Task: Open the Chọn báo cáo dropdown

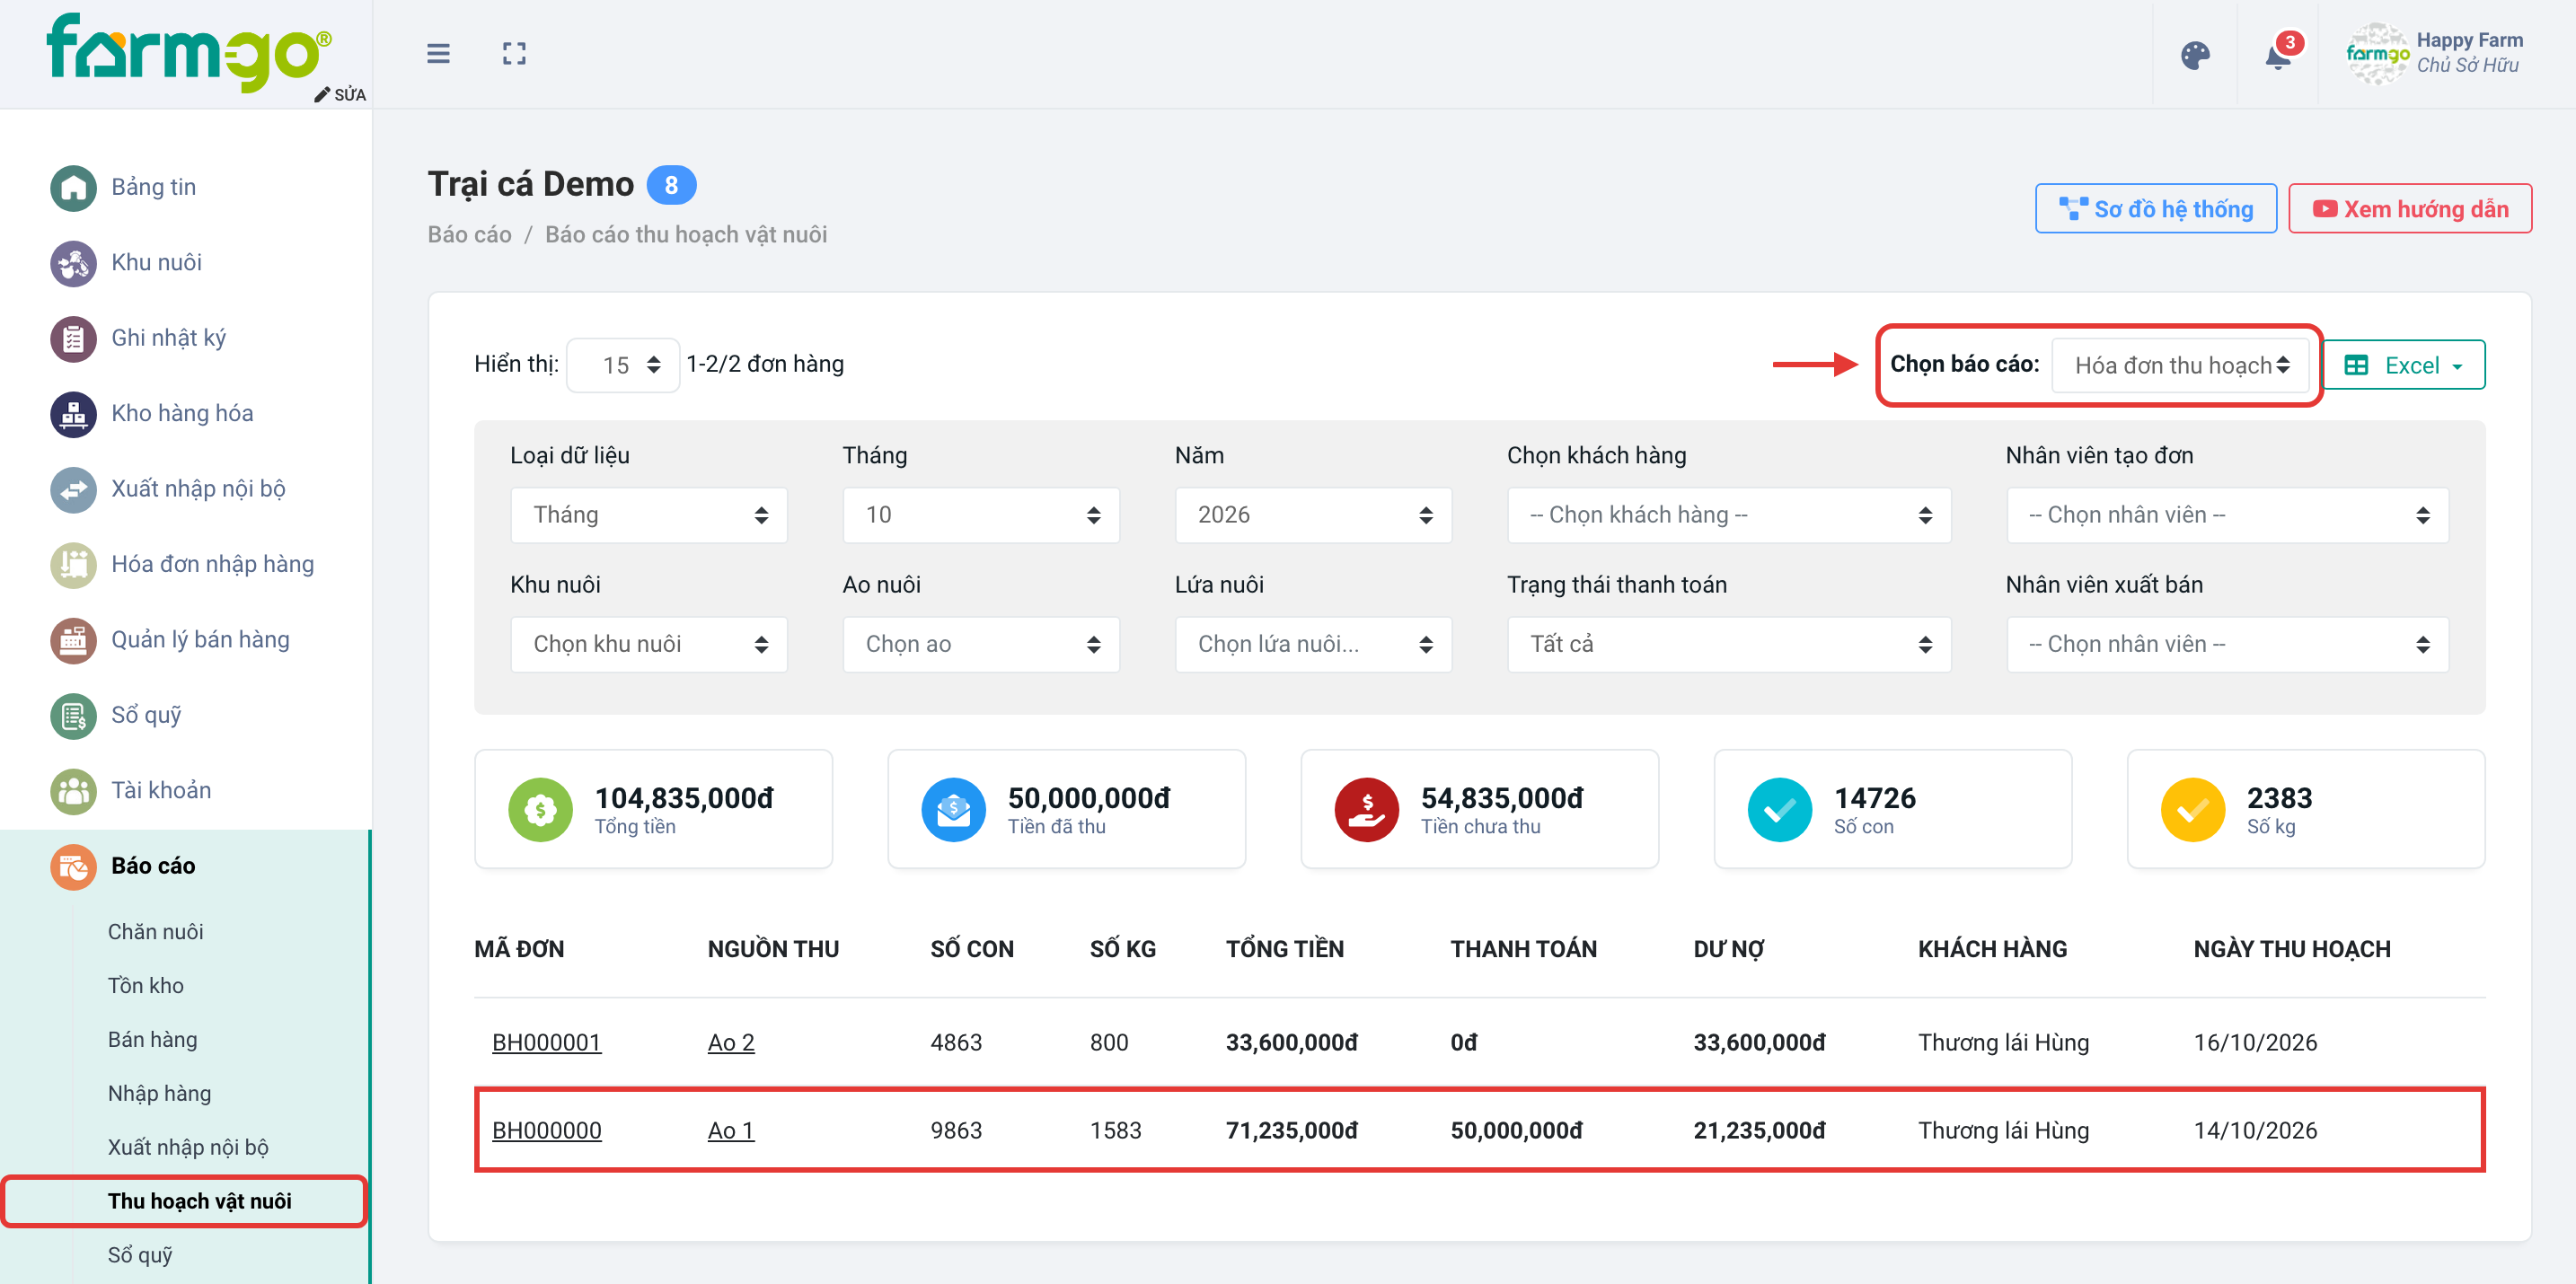Action: 2181,365
